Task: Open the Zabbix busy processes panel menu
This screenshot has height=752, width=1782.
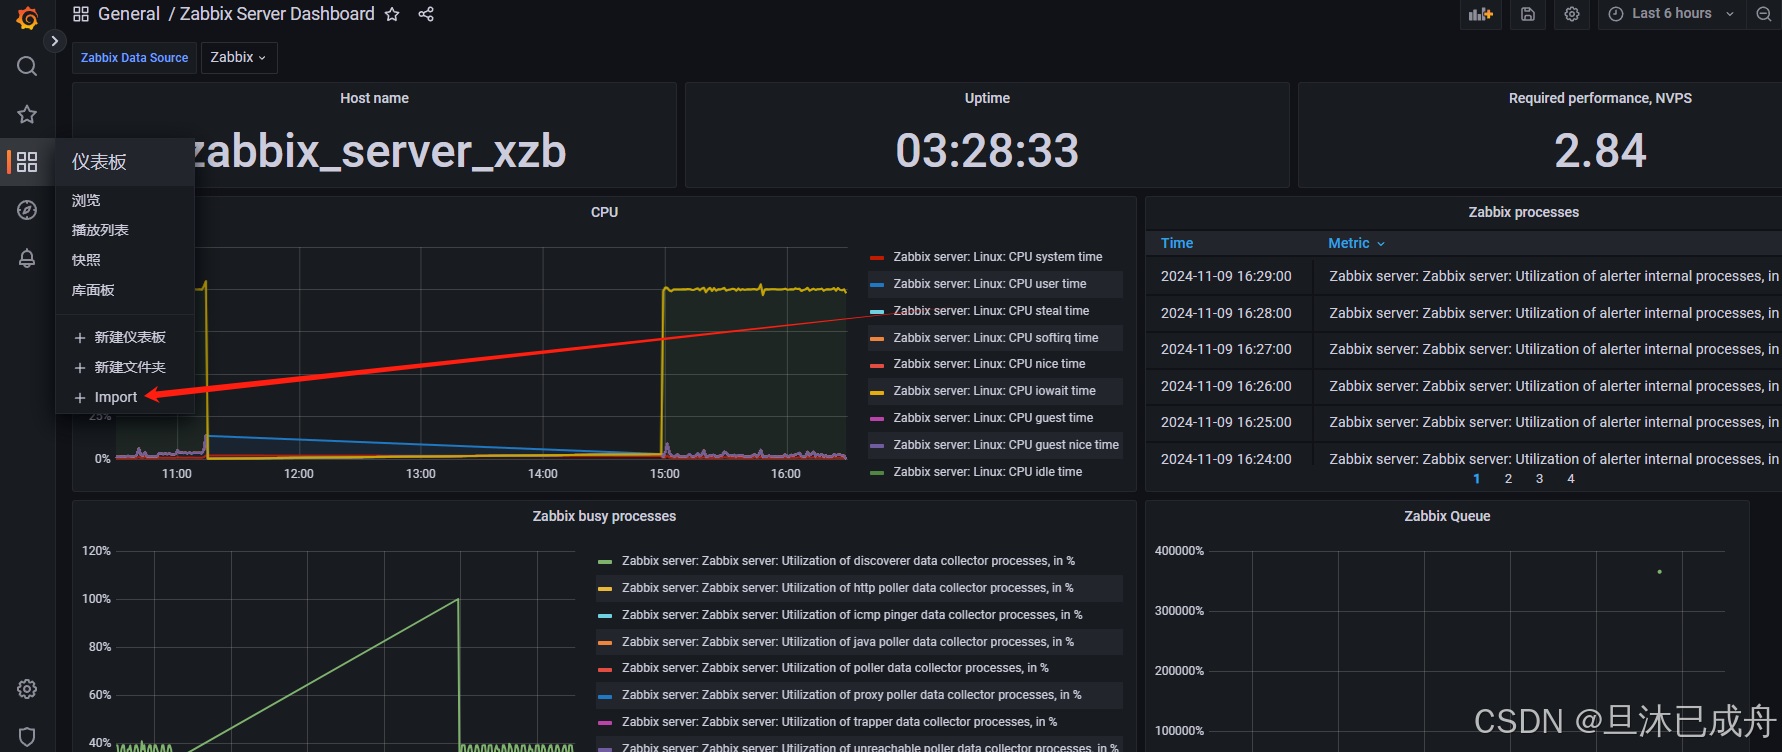Action: click(x=604, y=516)
